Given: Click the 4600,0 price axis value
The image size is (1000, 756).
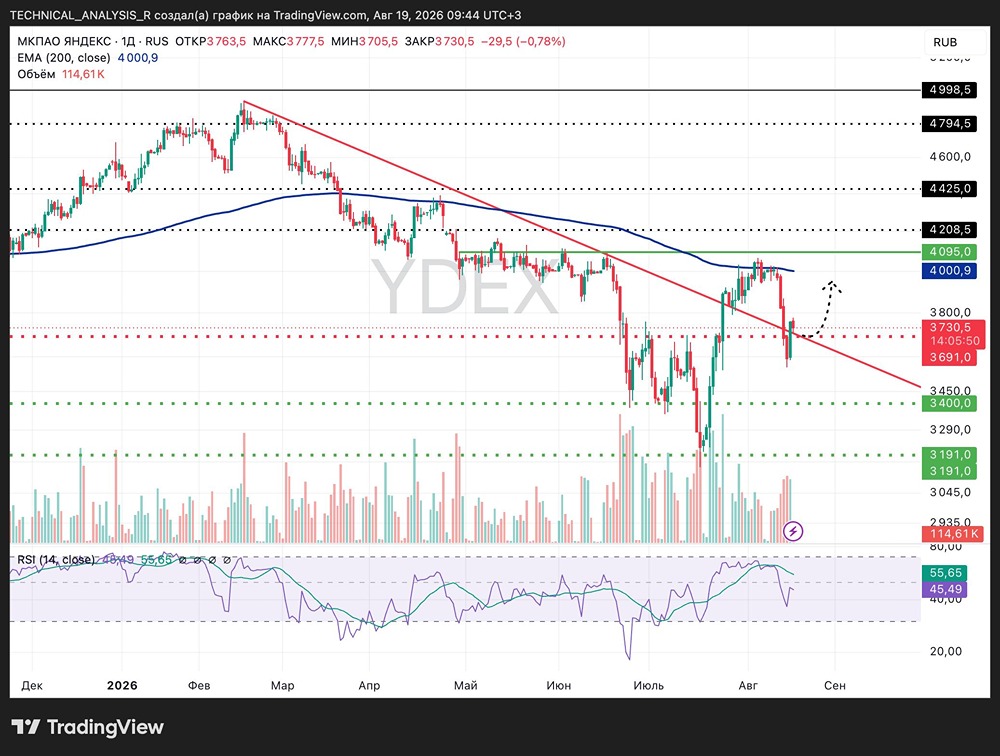Looking at the screenshot, I should coord(950,156).
